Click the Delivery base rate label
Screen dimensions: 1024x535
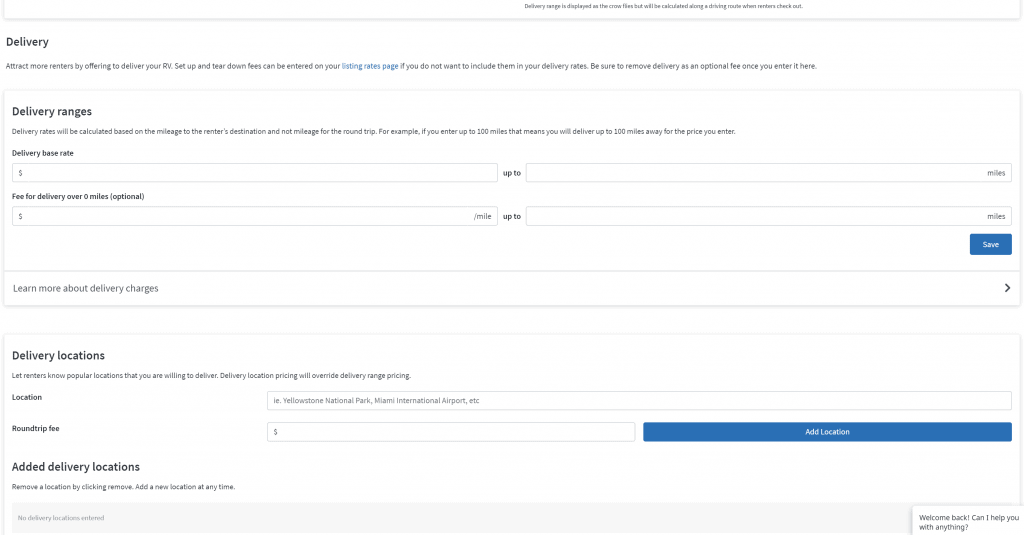tap(42, 153)
